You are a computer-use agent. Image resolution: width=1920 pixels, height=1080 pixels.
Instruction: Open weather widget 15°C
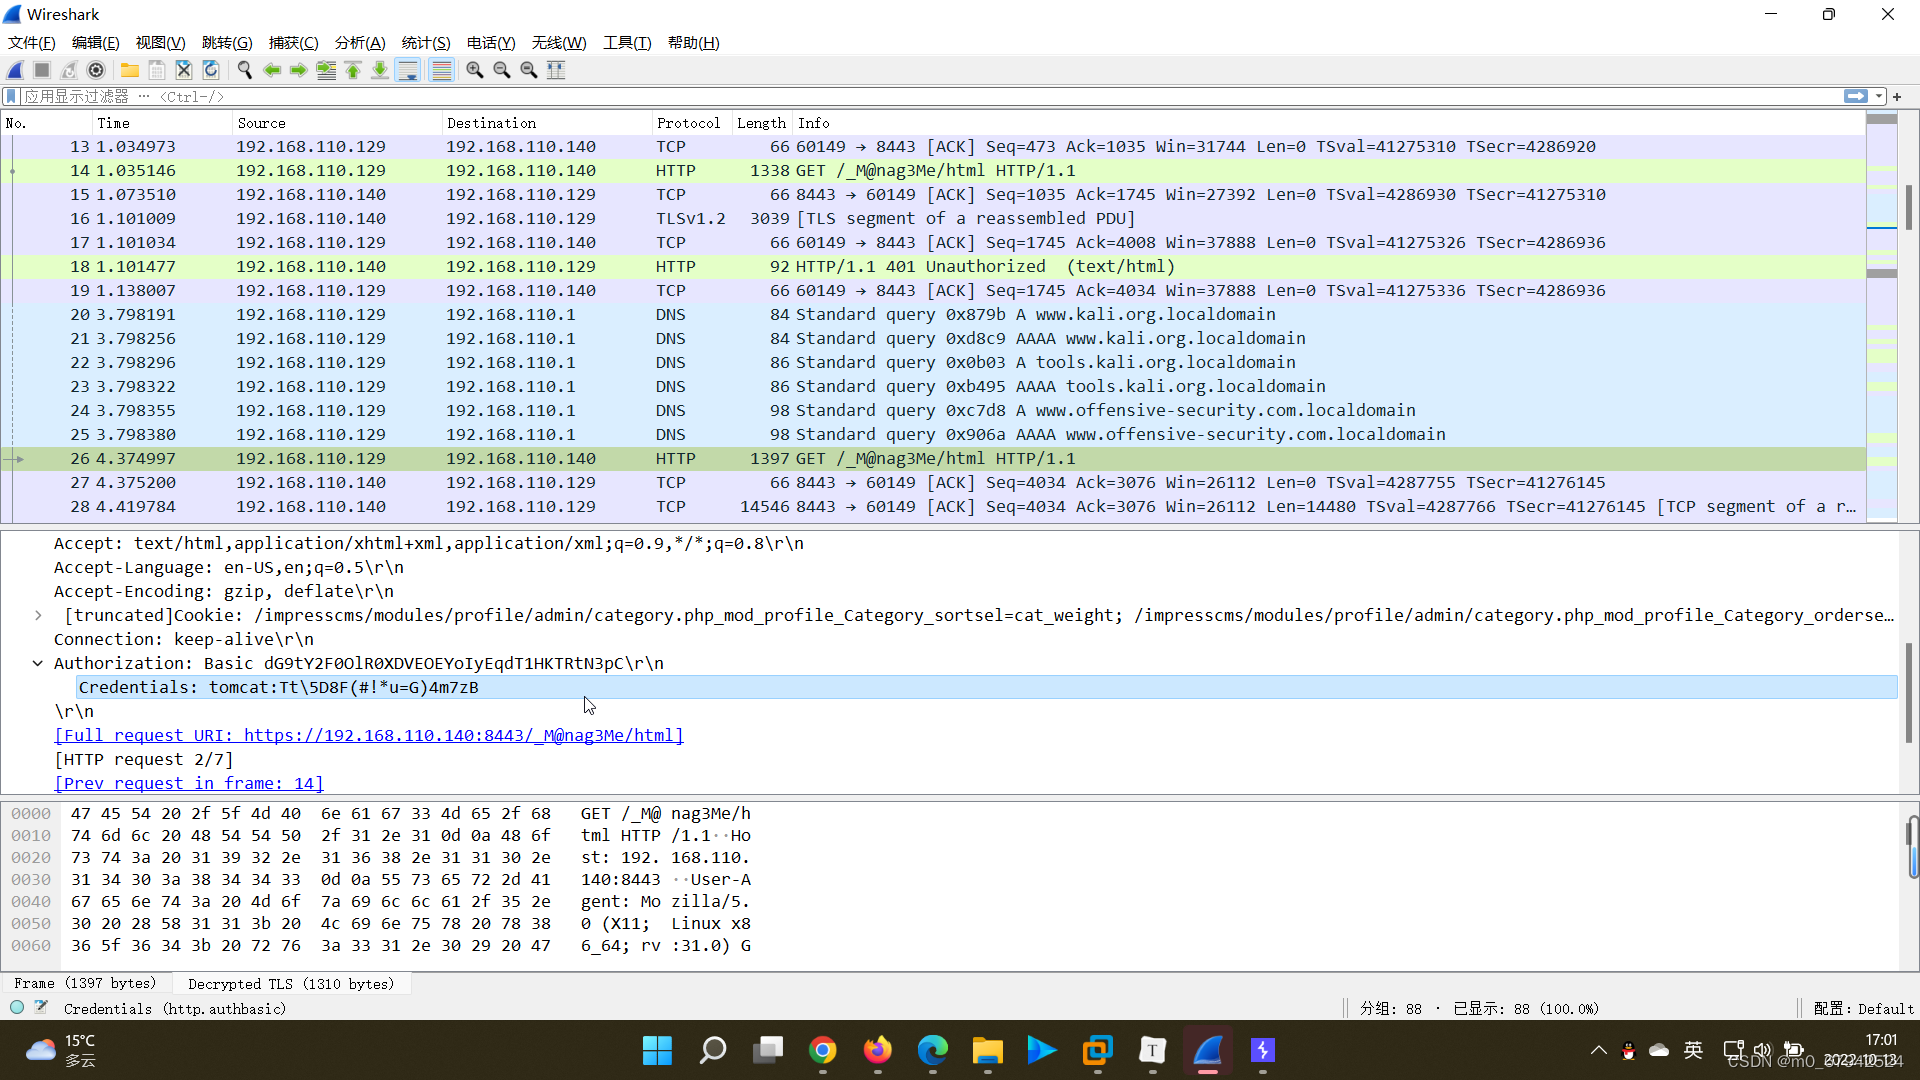[x=62, y=1050]
